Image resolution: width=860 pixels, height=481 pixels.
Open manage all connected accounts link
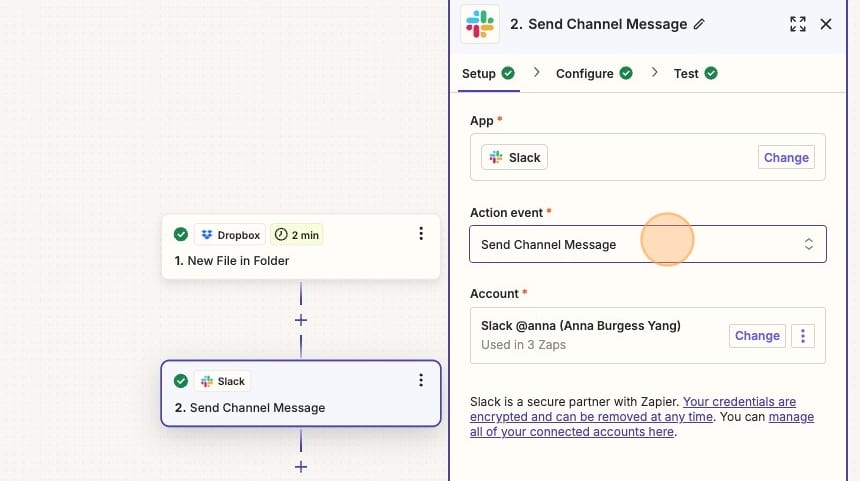(642, 425)
